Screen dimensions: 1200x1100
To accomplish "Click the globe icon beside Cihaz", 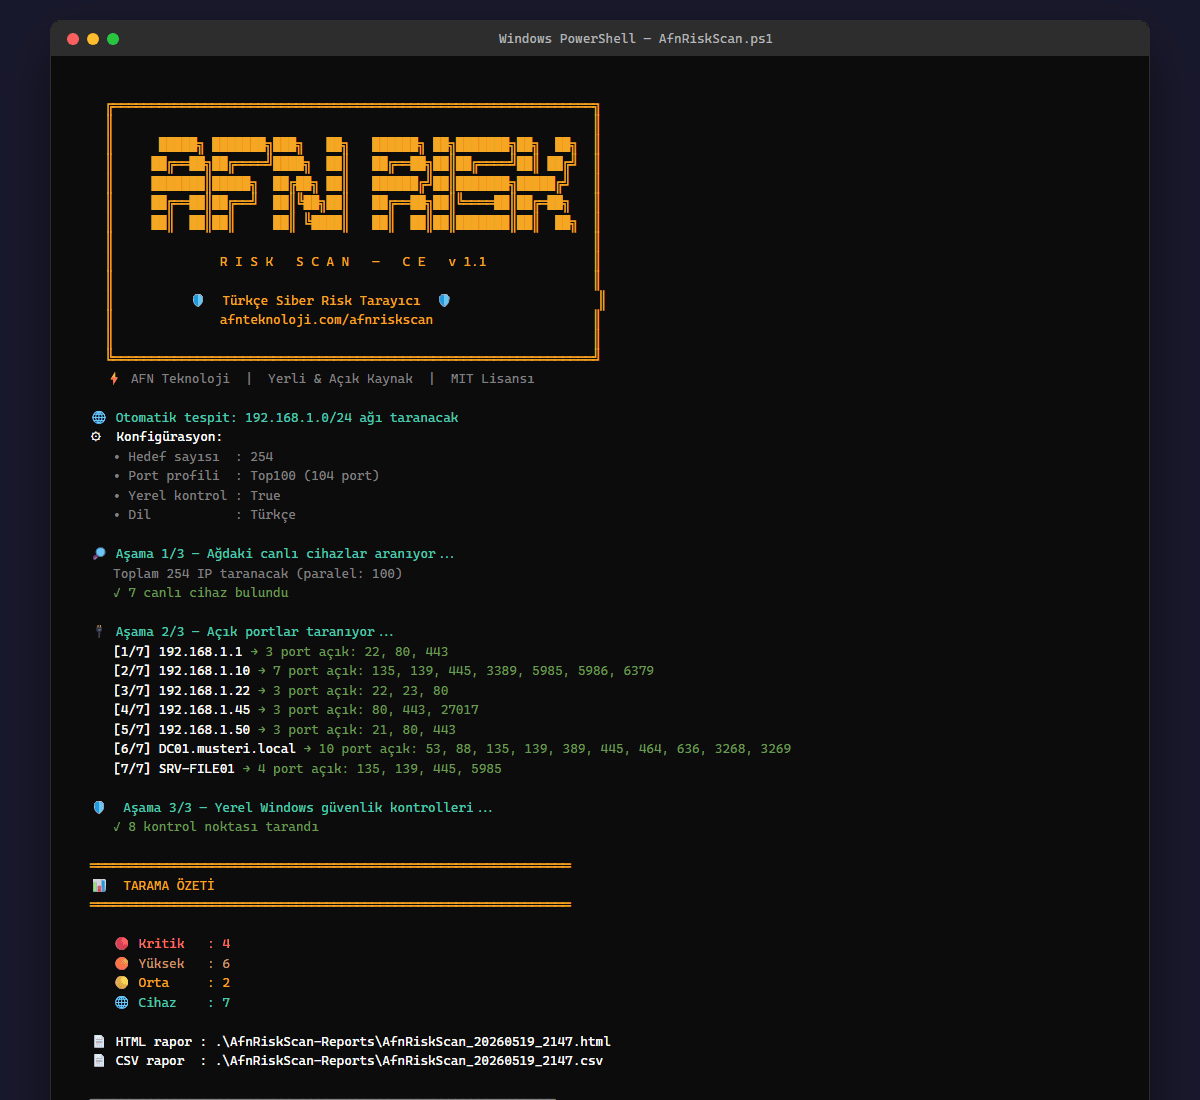I will coord(122,1003).
